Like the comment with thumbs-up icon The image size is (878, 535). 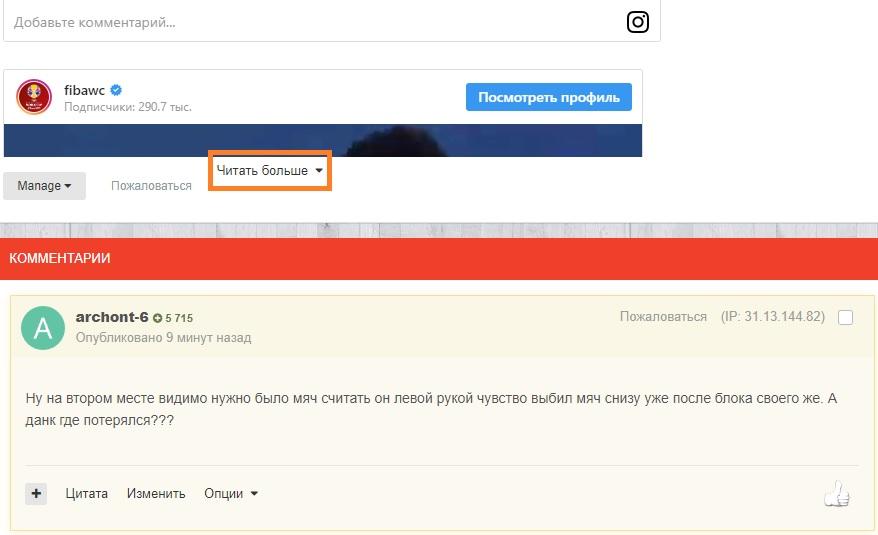[835, 493]
